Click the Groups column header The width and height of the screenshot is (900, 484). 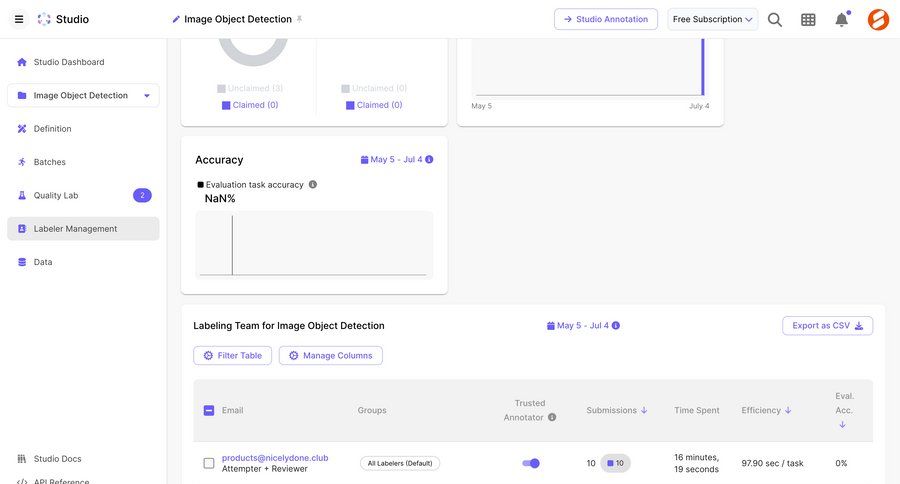pos(372,411)
